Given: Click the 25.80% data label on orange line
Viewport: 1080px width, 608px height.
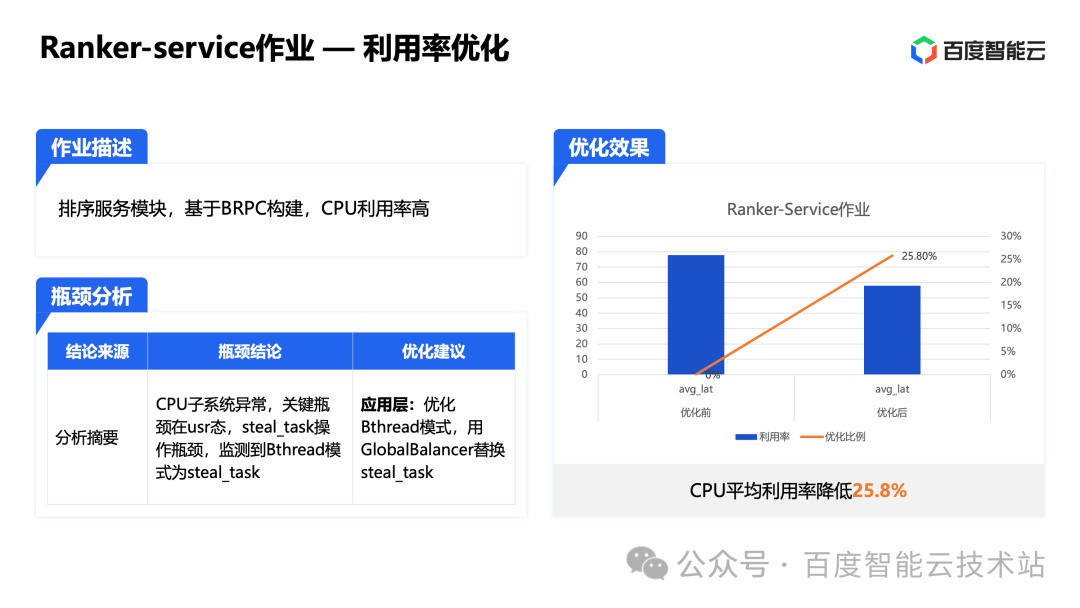Looking at the screenshot, I should coord(919,256).
